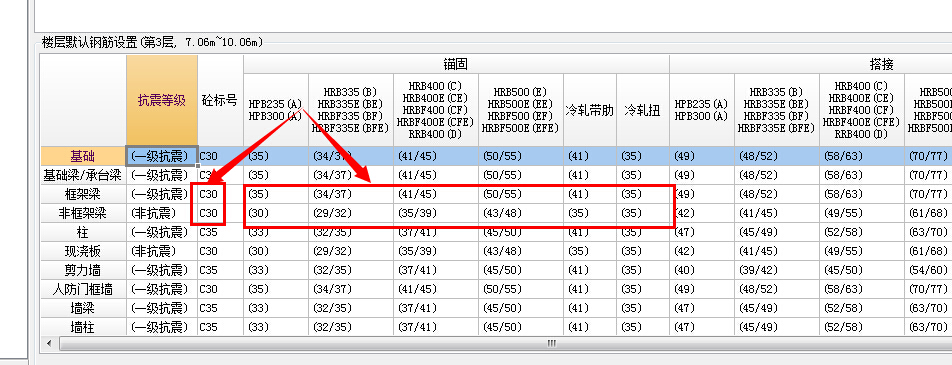Viewport: 952px width, 365px height.
Task: Open 抗震等级 cell (非抗震) for 非框架梁
Action: tap(162, 213)
